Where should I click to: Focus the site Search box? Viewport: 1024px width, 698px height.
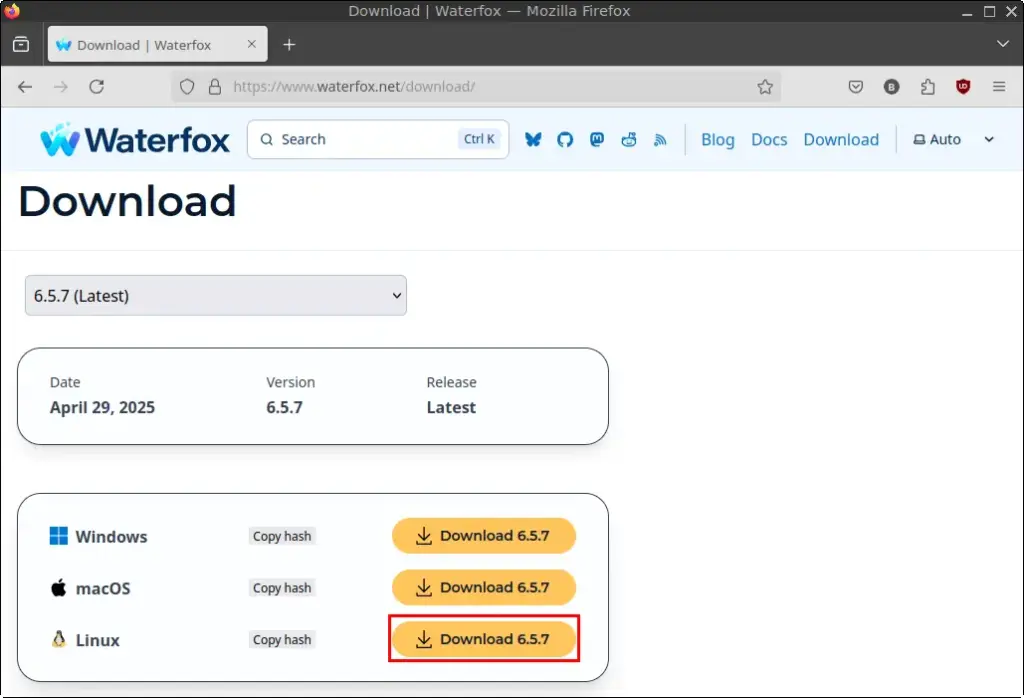378,139
